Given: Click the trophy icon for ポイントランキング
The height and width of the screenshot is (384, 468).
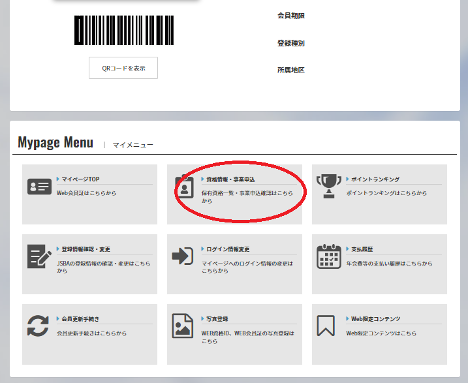Looking at the screenshot, I should [x=329, y=186].
